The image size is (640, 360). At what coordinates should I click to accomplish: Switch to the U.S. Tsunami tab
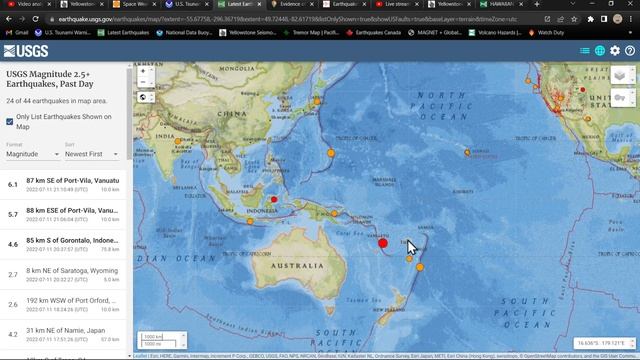click(x=188, y=4)
